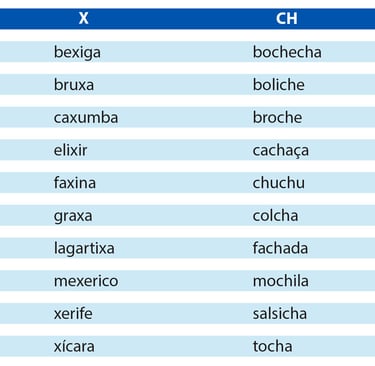Click the word mochila
375x366 pixels.
pyautogui.click(x=281, y=281)
